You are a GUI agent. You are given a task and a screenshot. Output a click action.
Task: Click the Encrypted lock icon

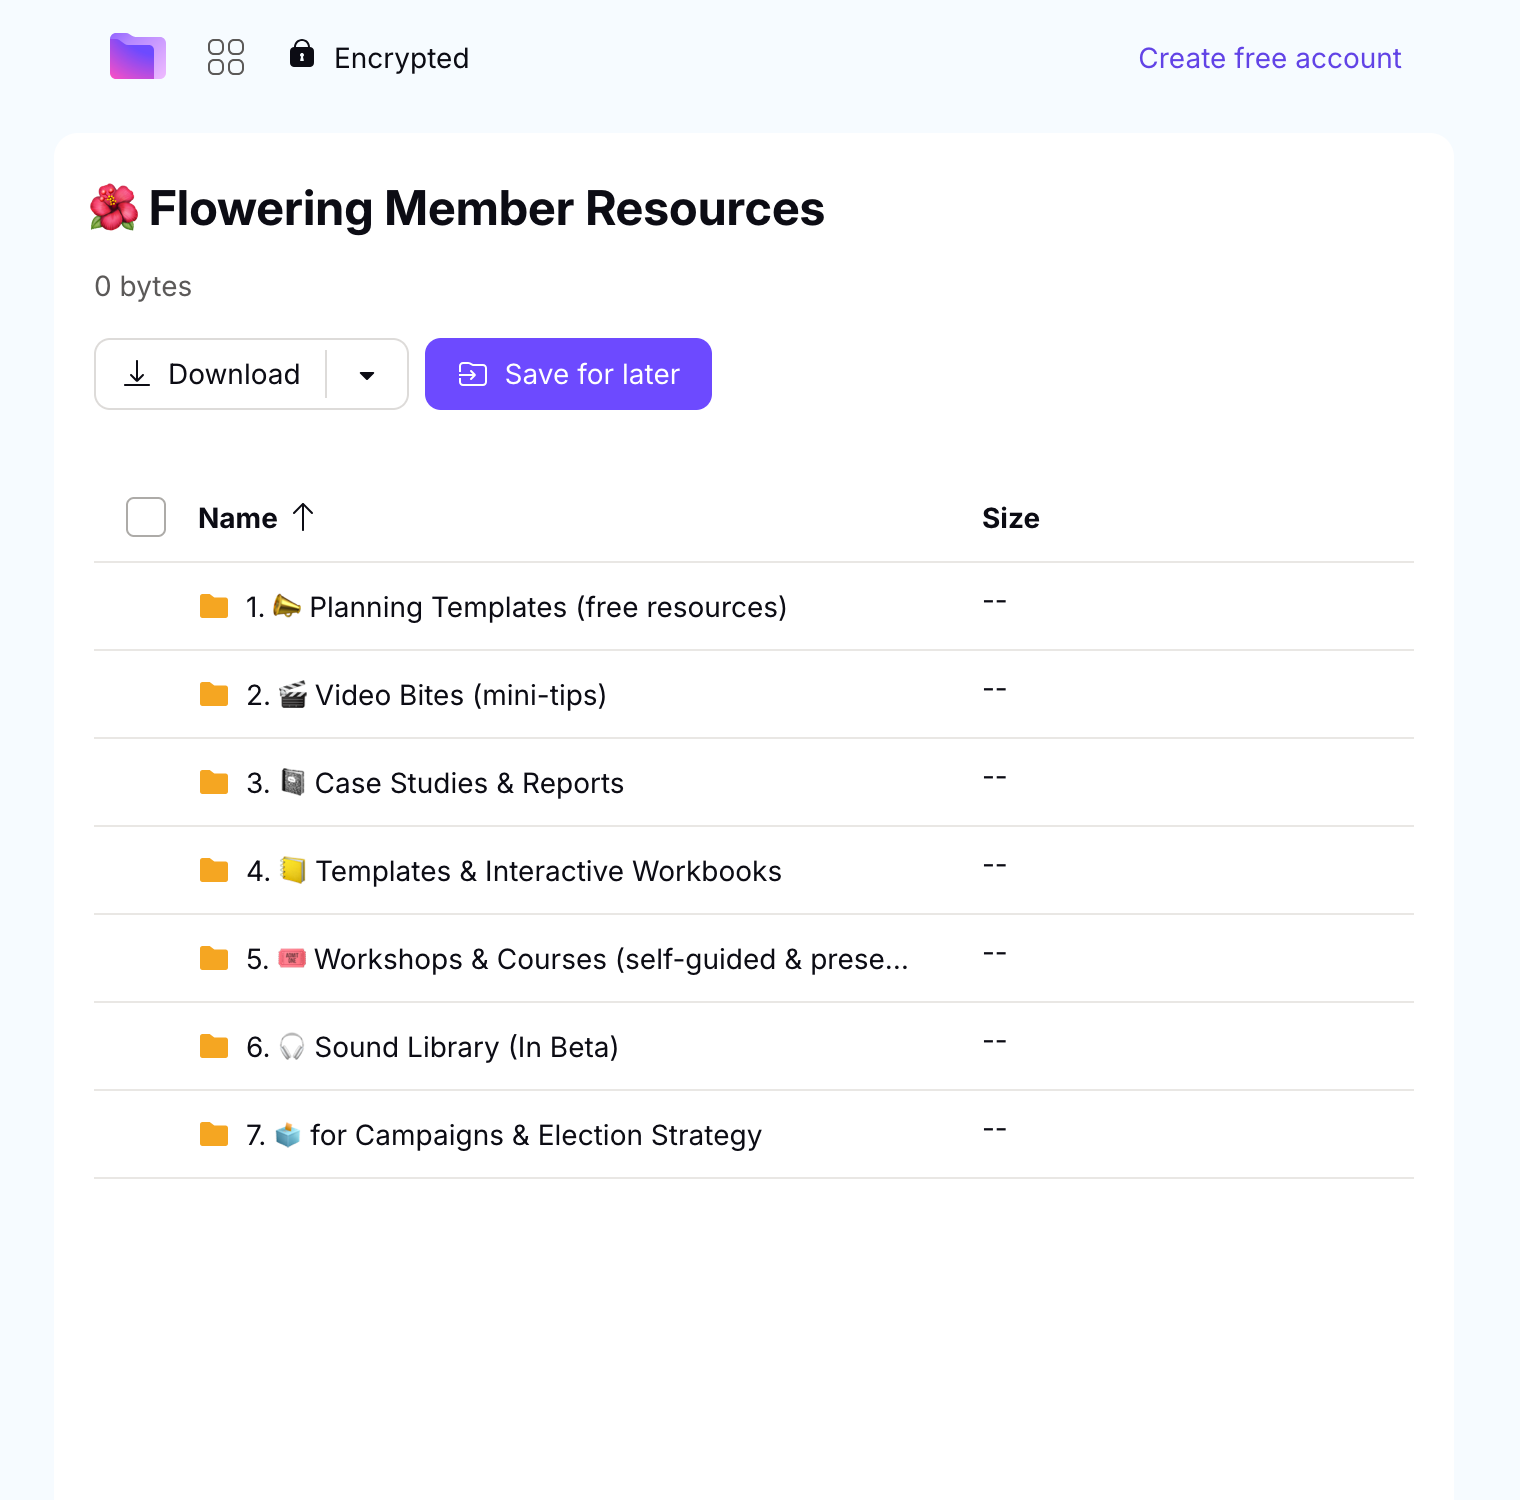[x=301, y=54]
